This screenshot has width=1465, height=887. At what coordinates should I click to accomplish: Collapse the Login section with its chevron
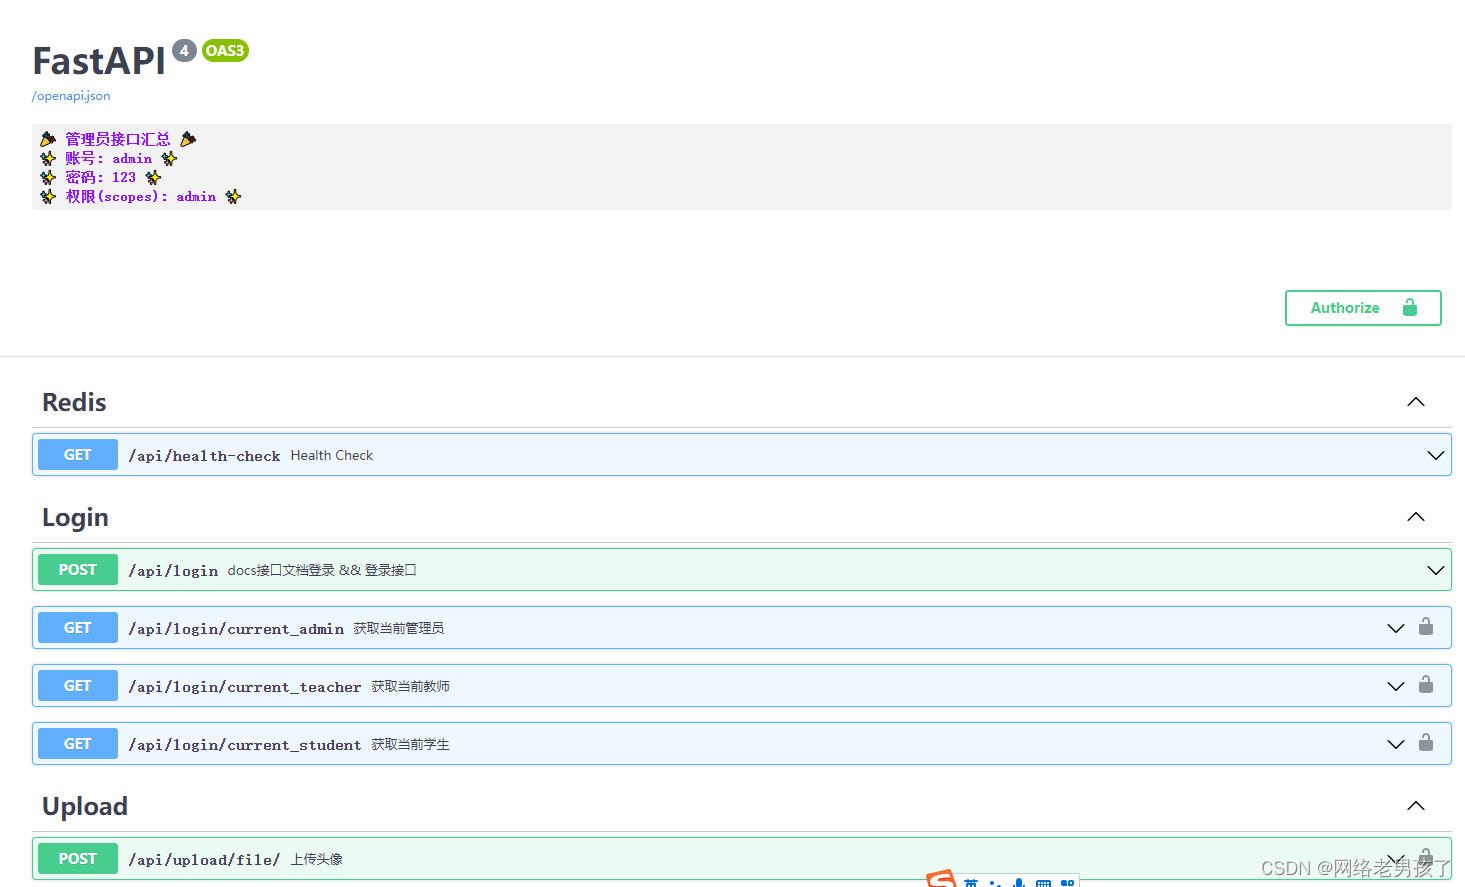(x=1416, y=517)
